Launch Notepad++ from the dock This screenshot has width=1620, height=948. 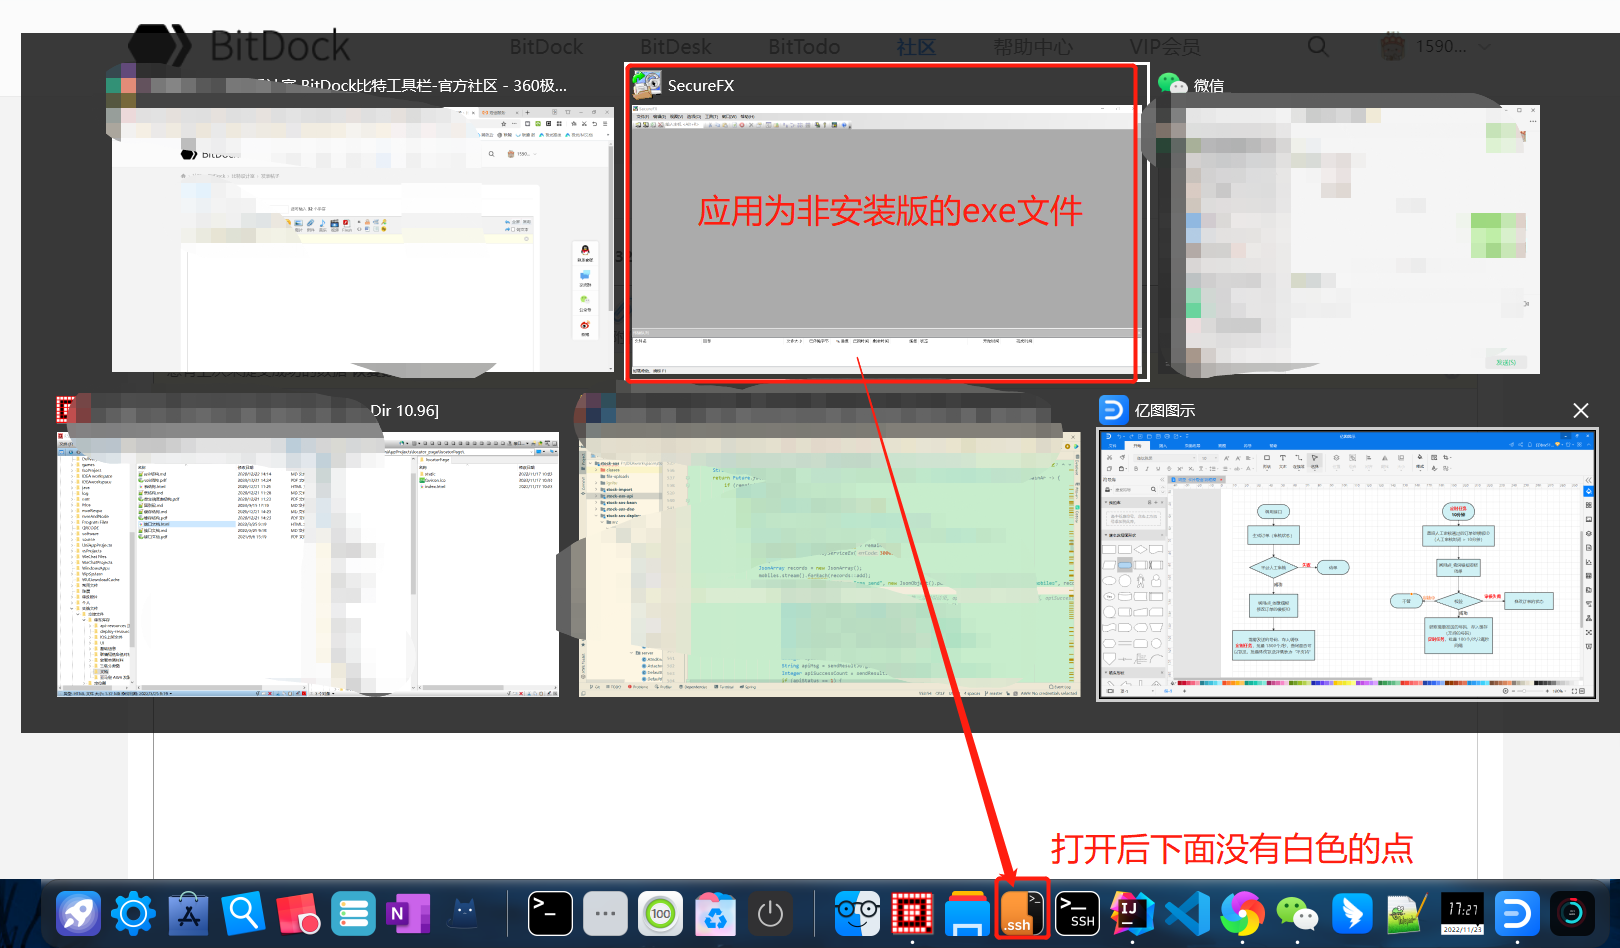[1407, 914]
